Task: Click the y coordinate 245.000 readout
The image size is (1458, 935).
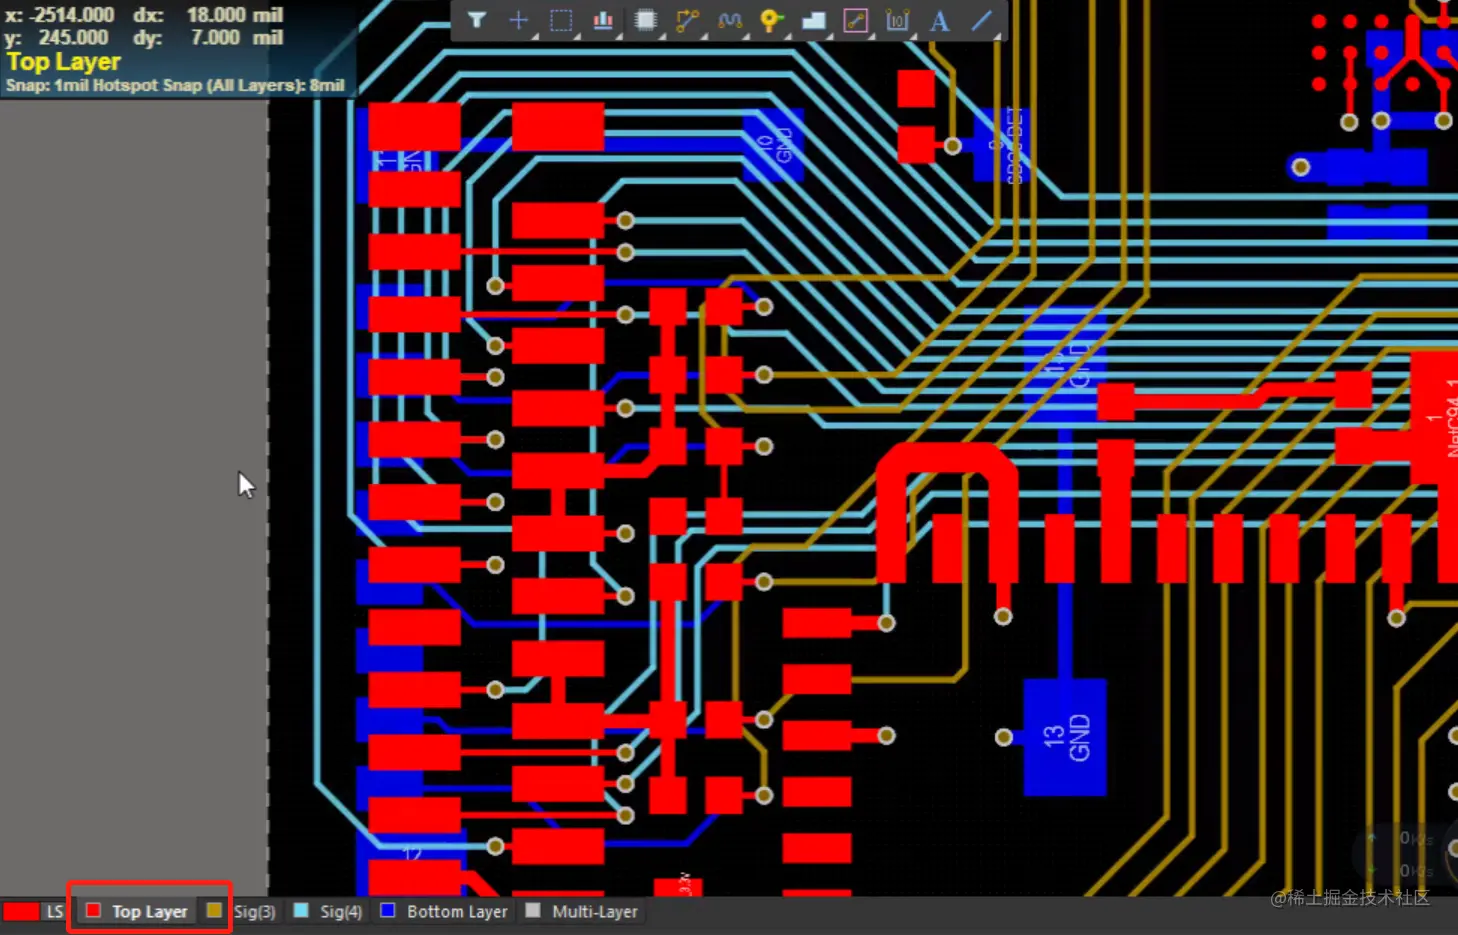Action: pyautogui.click(x=57, y=38)
